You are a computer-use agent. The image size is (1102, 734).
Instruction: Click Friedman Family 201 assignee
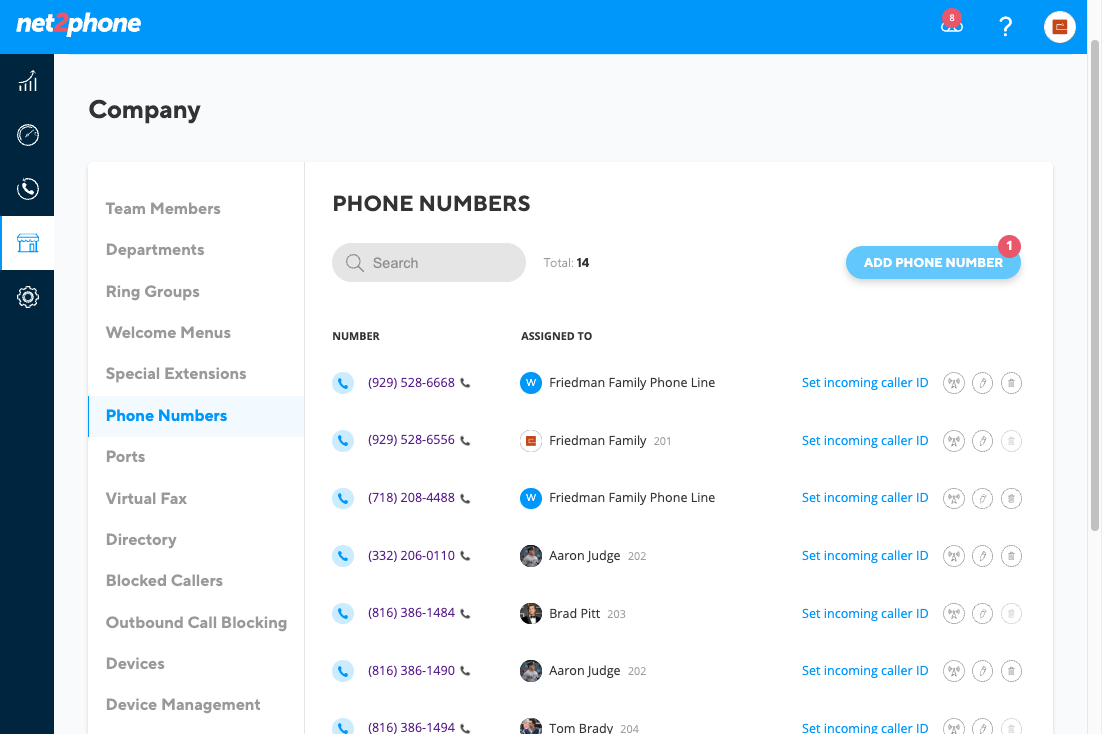click(595, 441)
